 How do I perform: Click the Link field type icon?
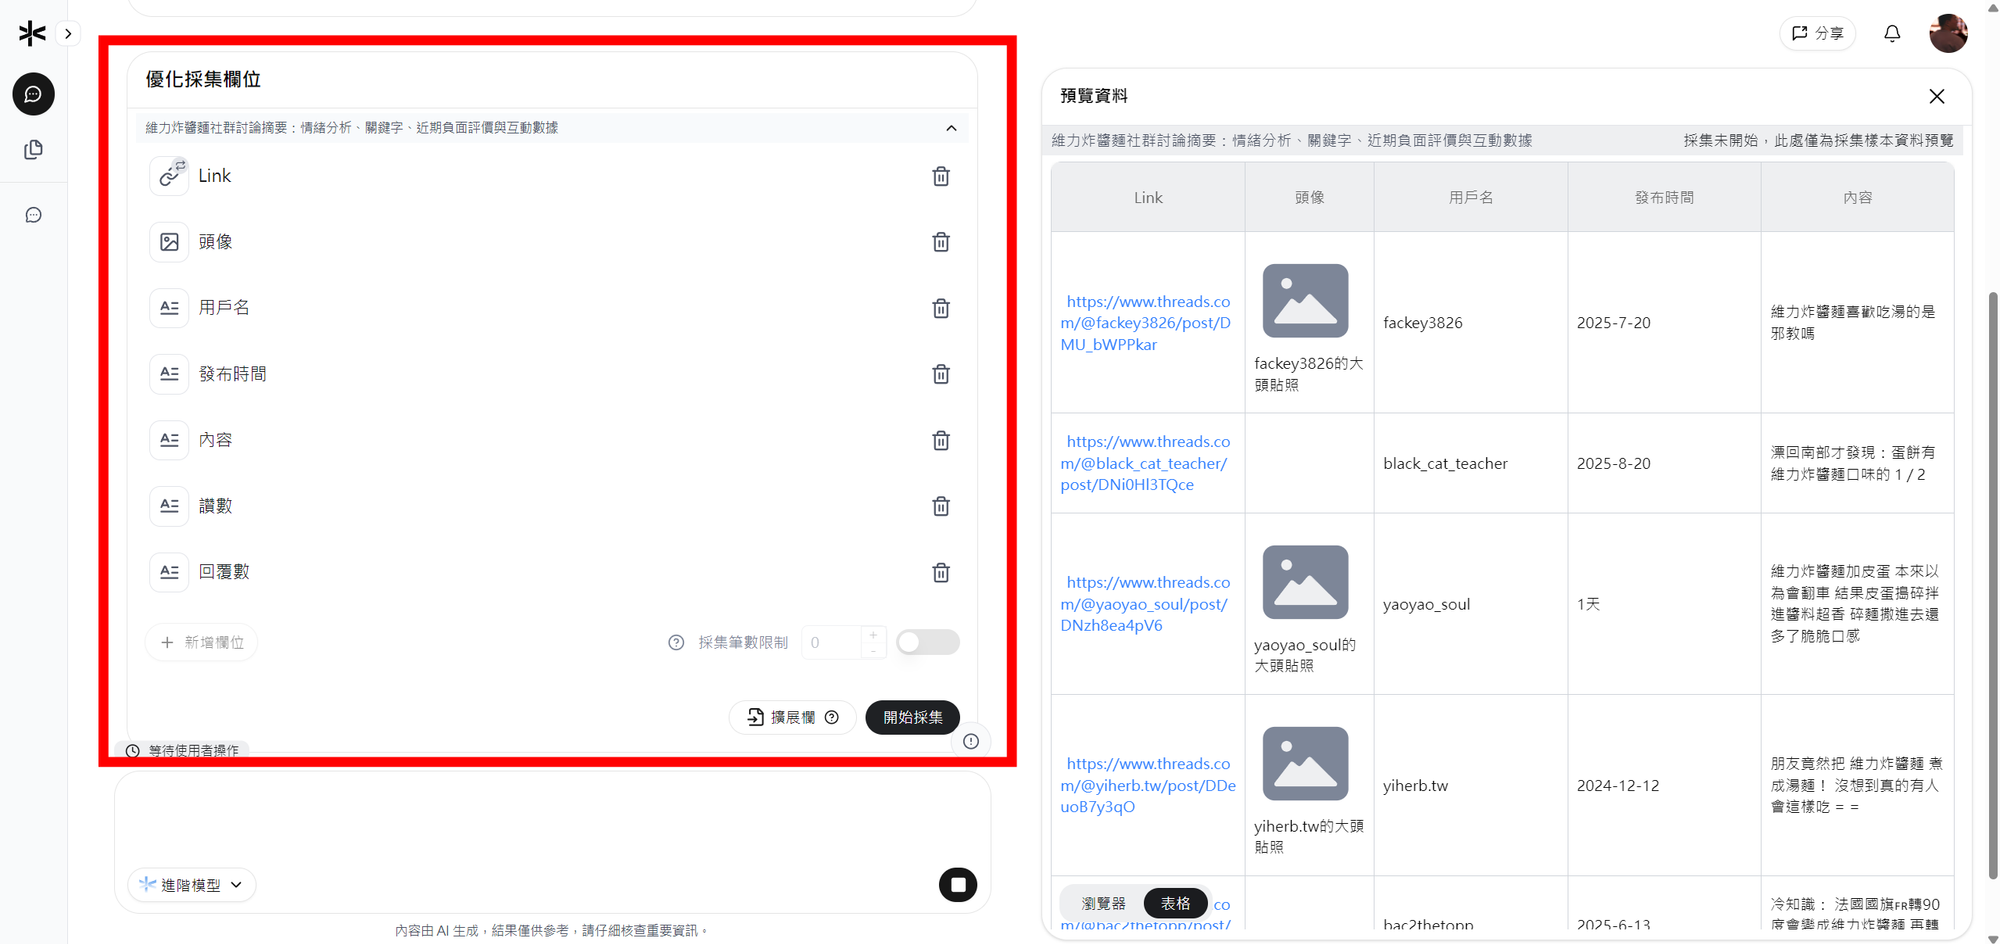[169, 176]
